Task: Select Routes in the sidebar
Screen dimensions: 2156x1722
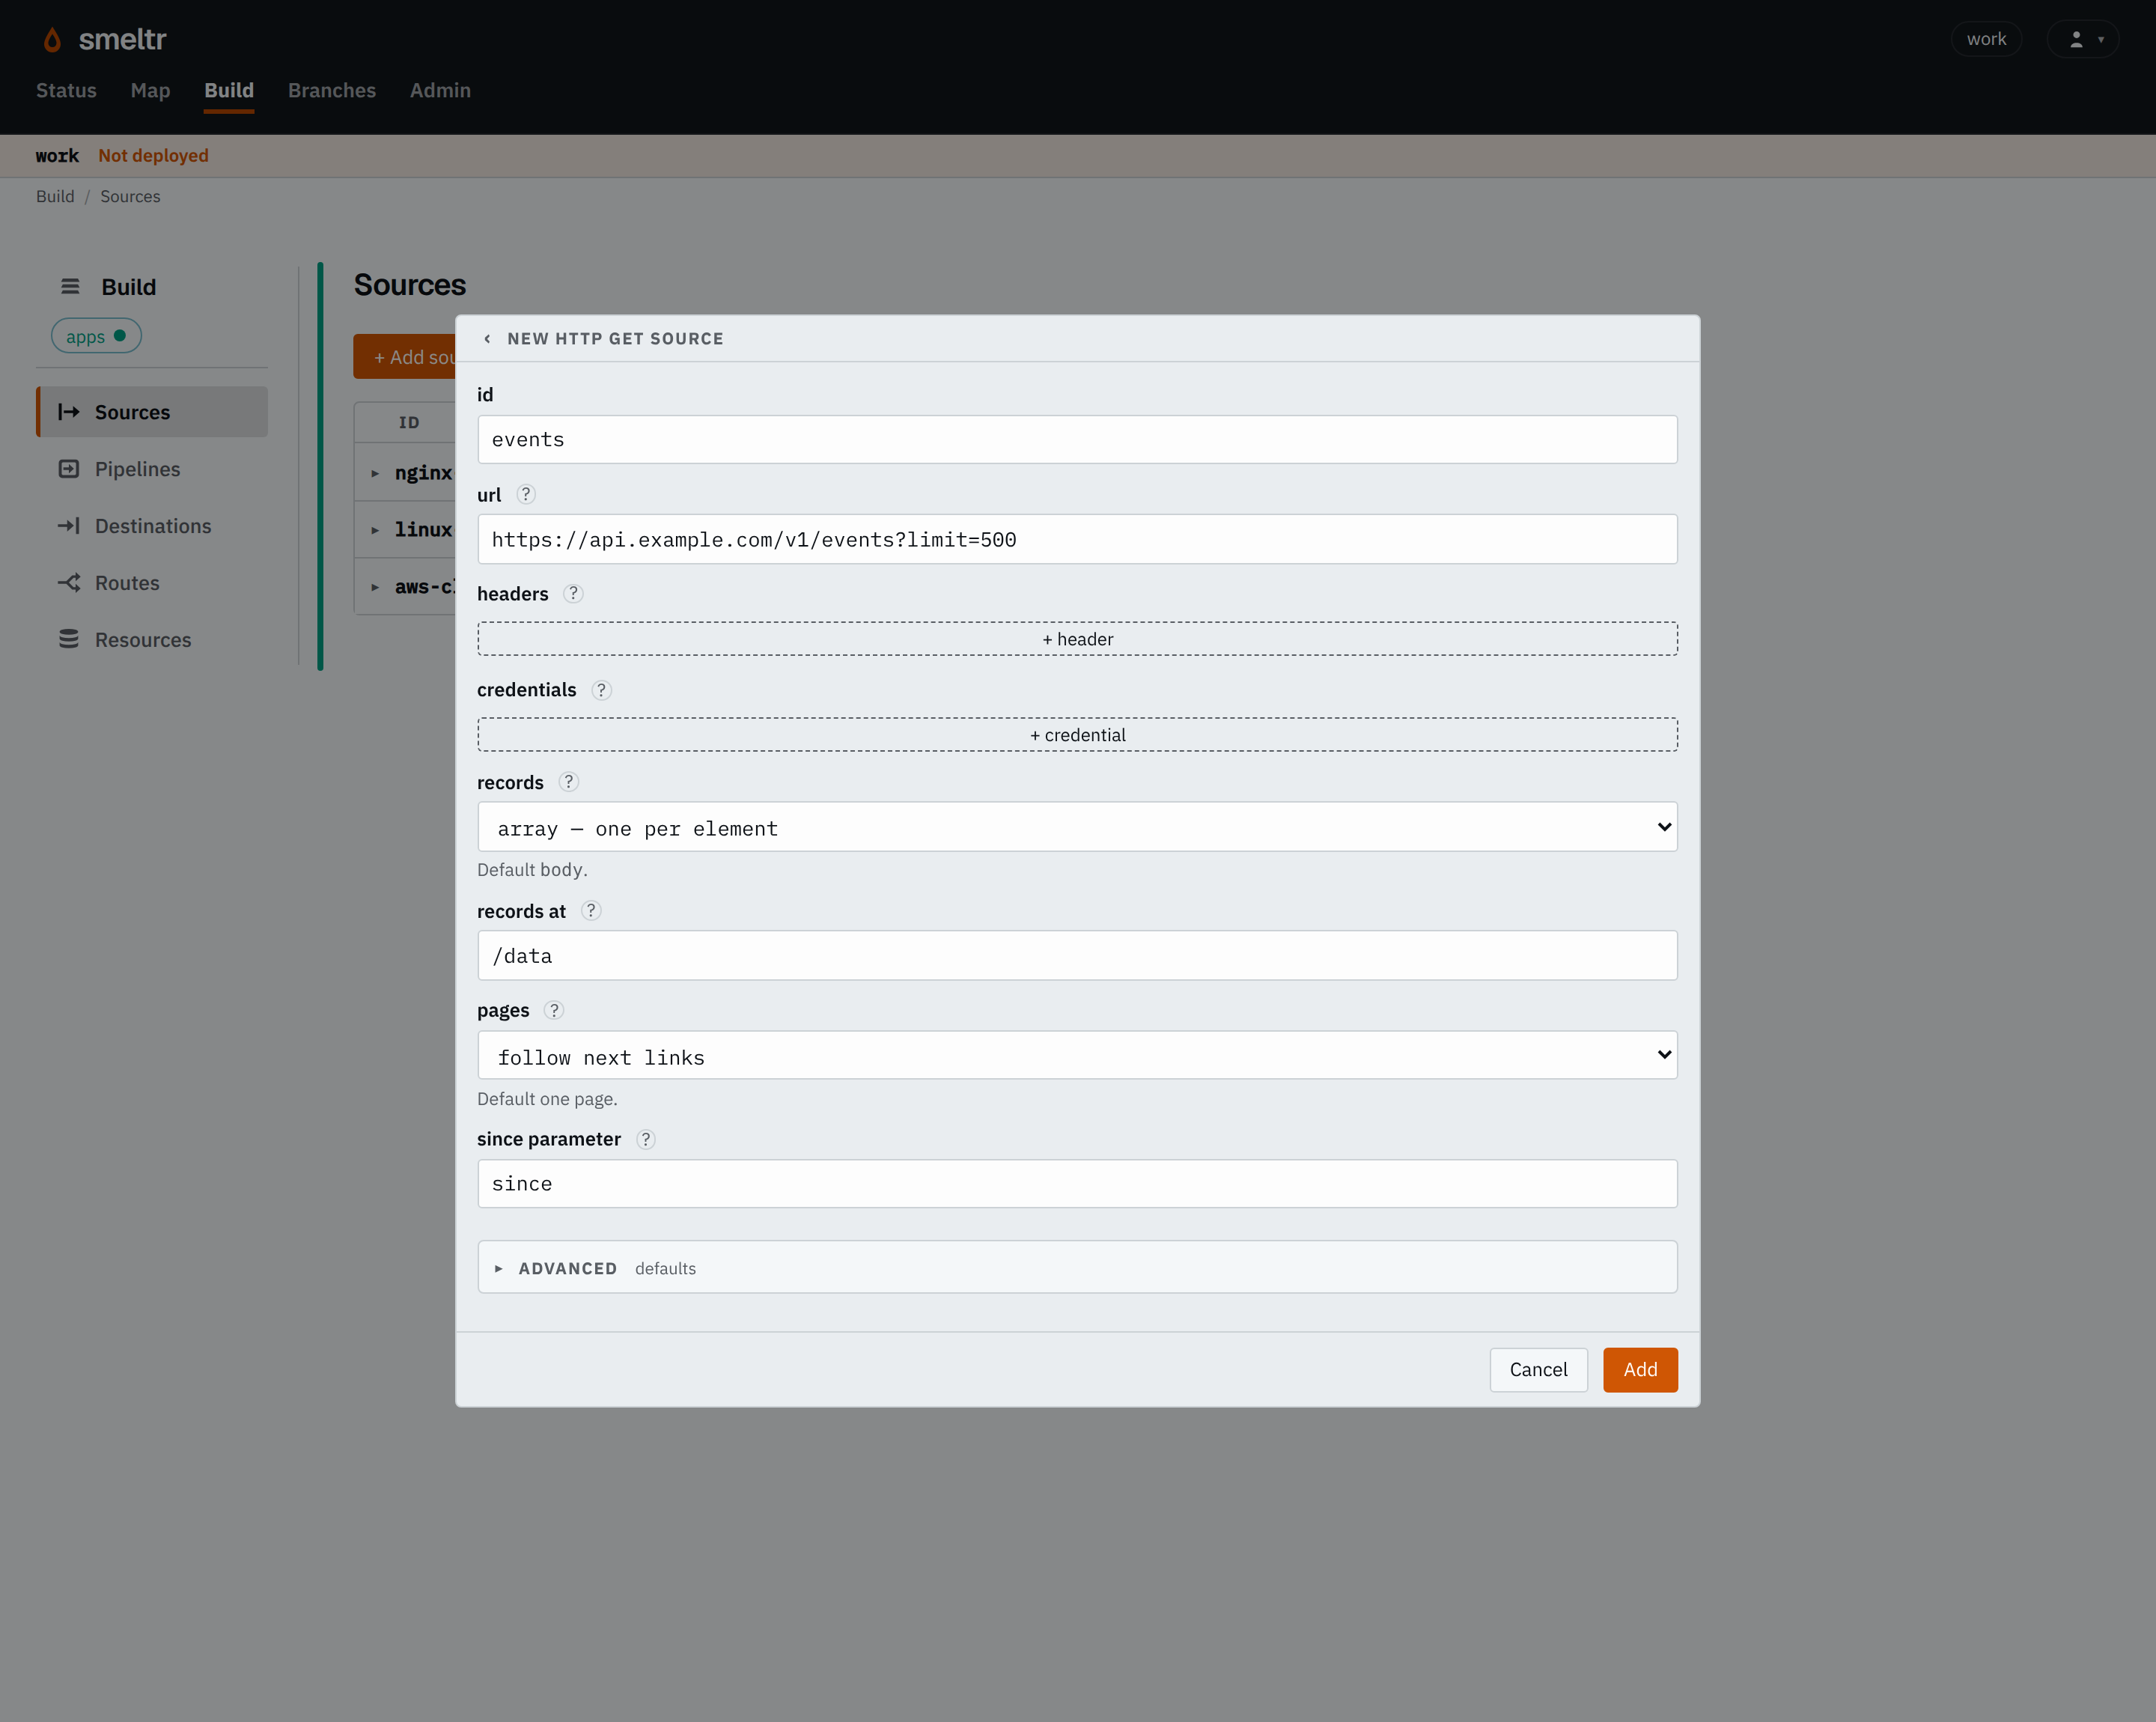Action: coord(152,583)
